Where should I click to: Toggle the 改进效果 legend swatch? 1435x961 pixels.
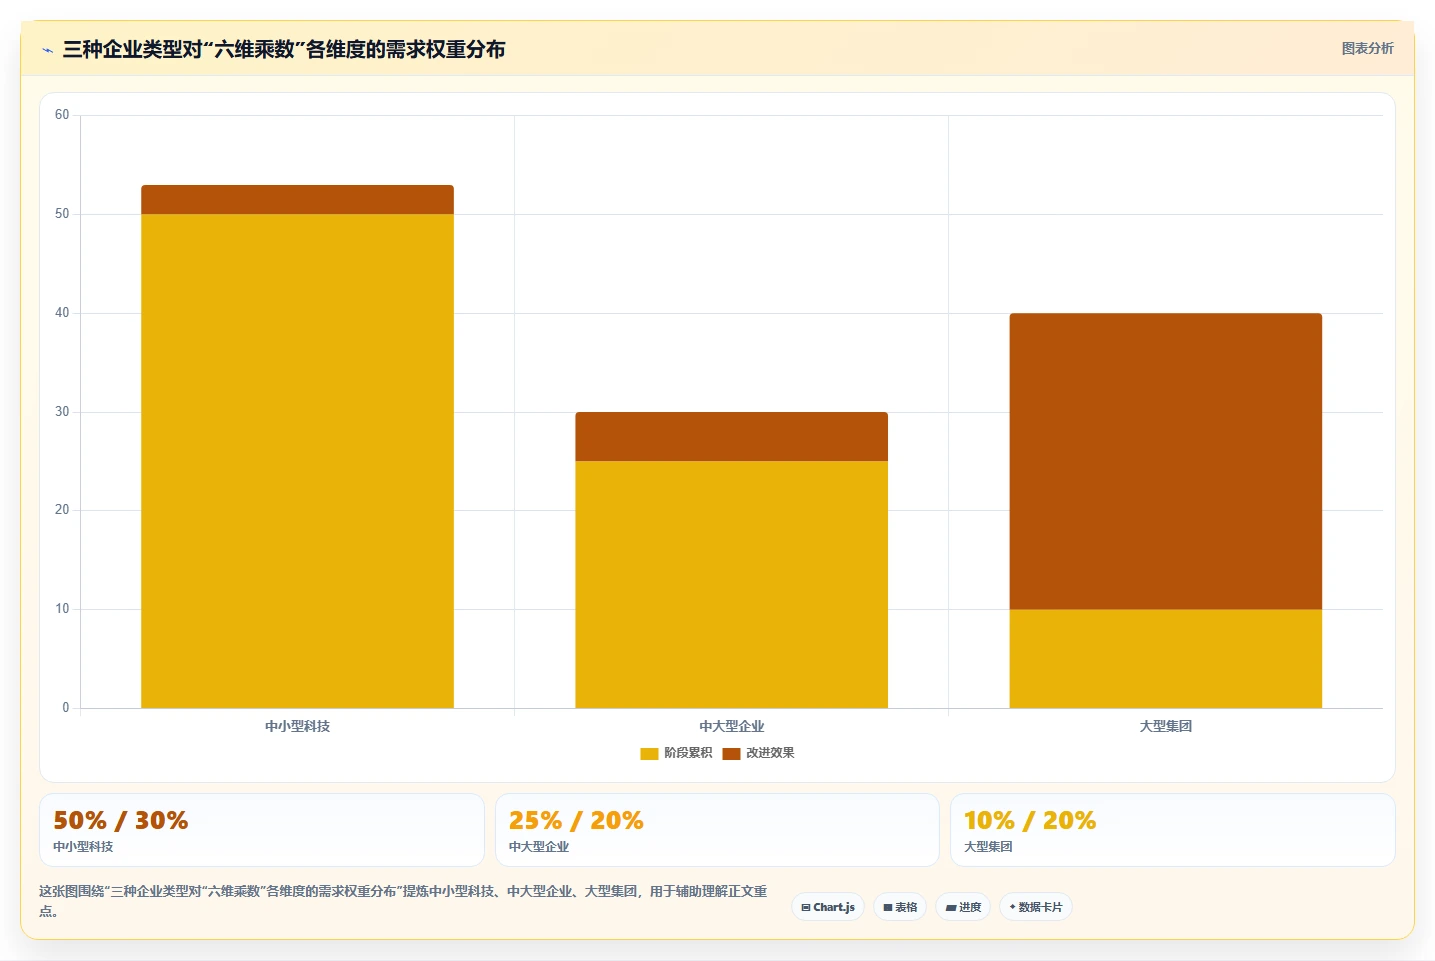click(731, 753)
